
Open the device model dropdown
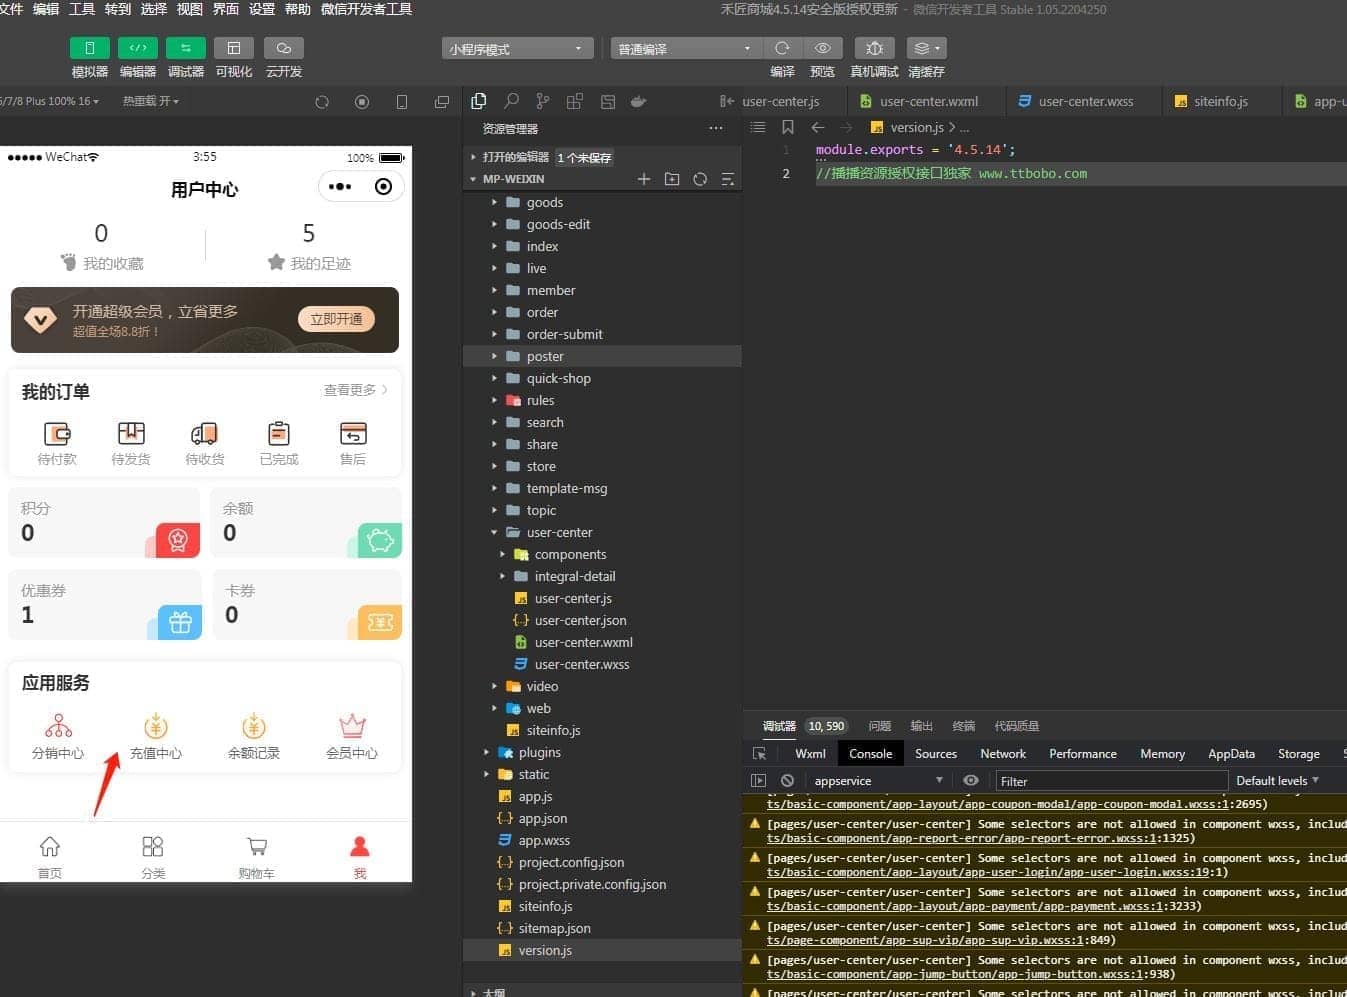point(50,101)
